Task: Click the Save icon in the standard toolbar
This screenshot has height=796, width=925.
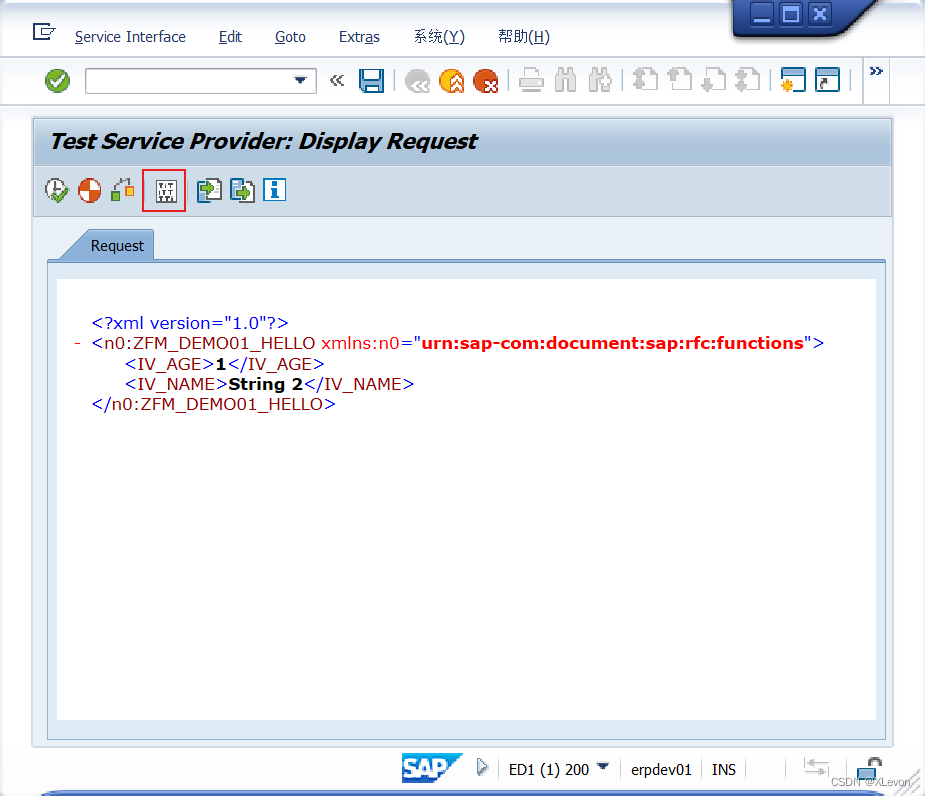Action: [371, 81]
